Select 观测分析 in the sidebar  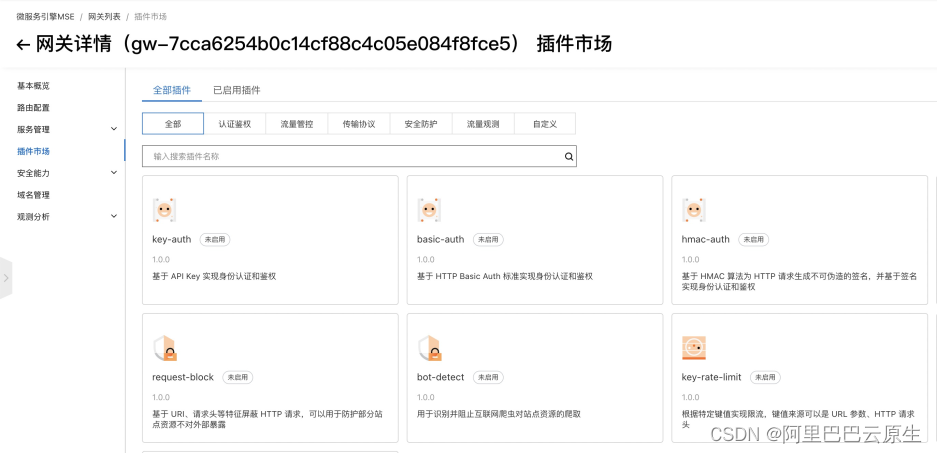pyautogui.click(x=33, y=216)
